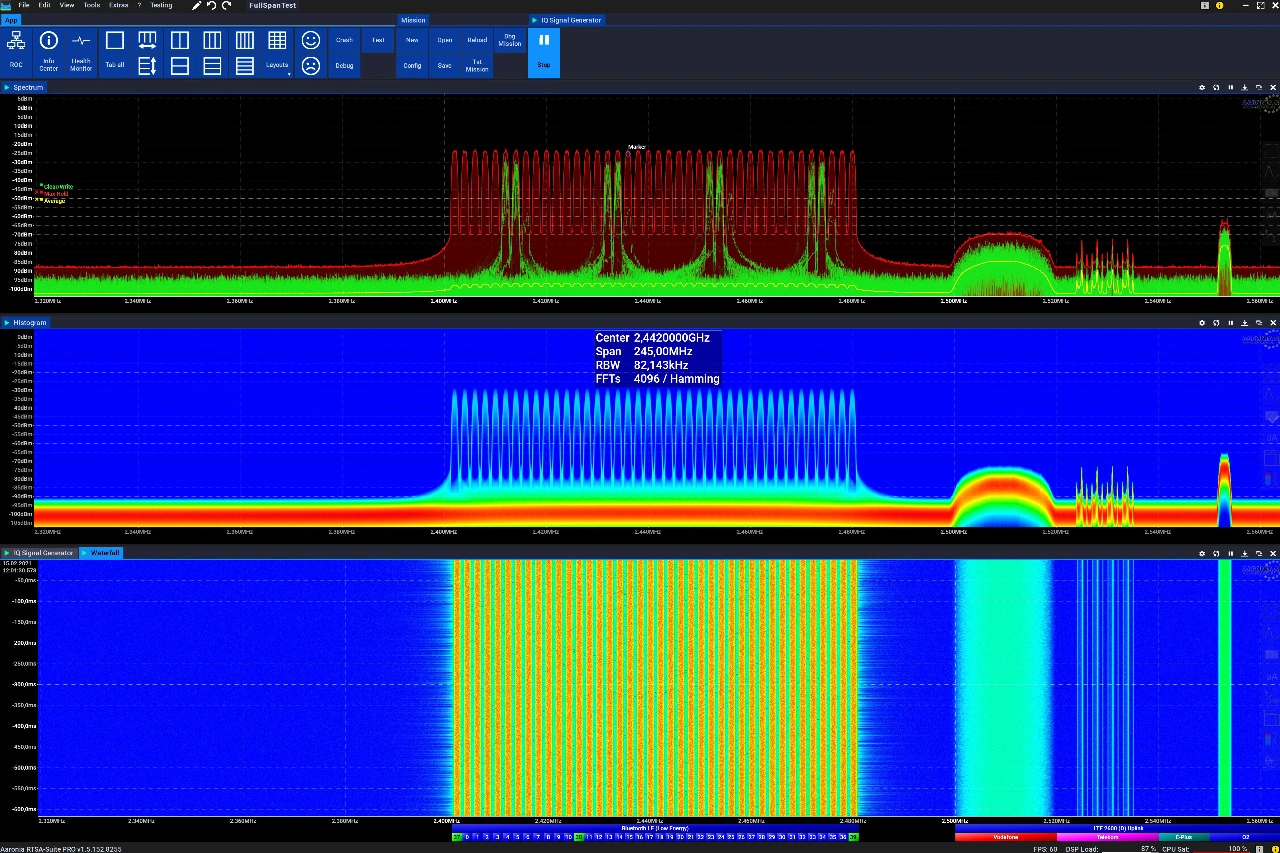Expand the Layouts dropdown

click(278, 66)
